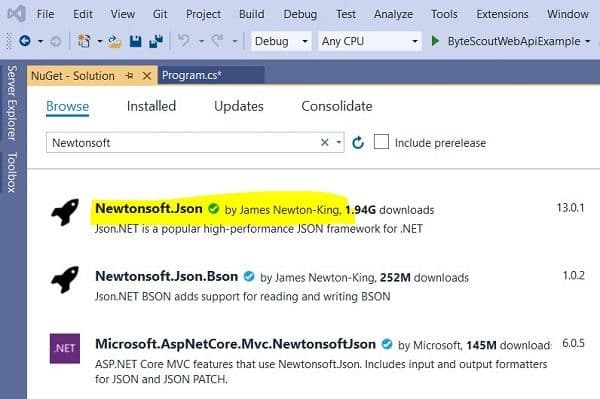This screenshot has height=399, width=600.
Task: Expand the New Project dropdown arrow
Action: [x=99, y=41]
